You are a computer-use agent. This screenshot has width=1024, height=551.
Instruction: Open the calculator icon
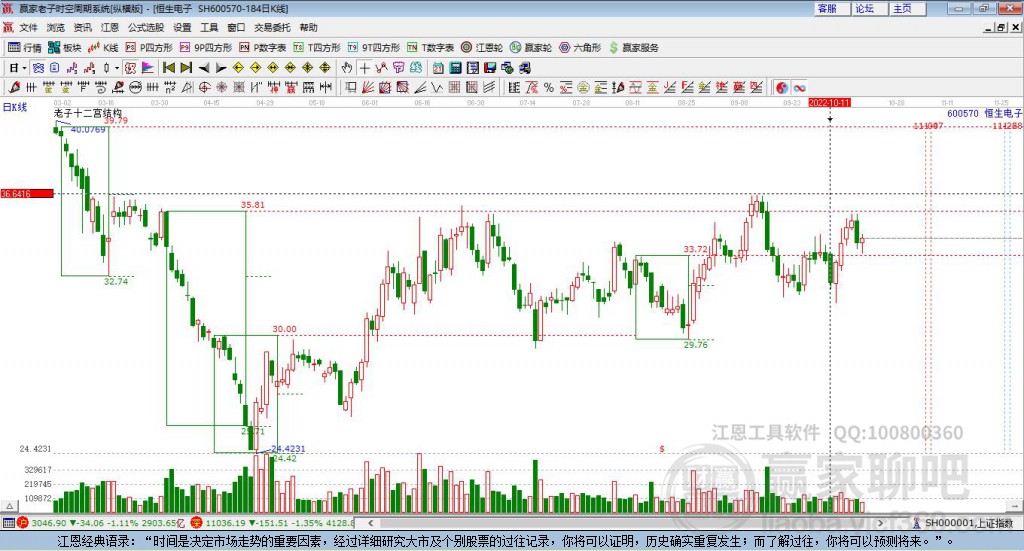456,68
